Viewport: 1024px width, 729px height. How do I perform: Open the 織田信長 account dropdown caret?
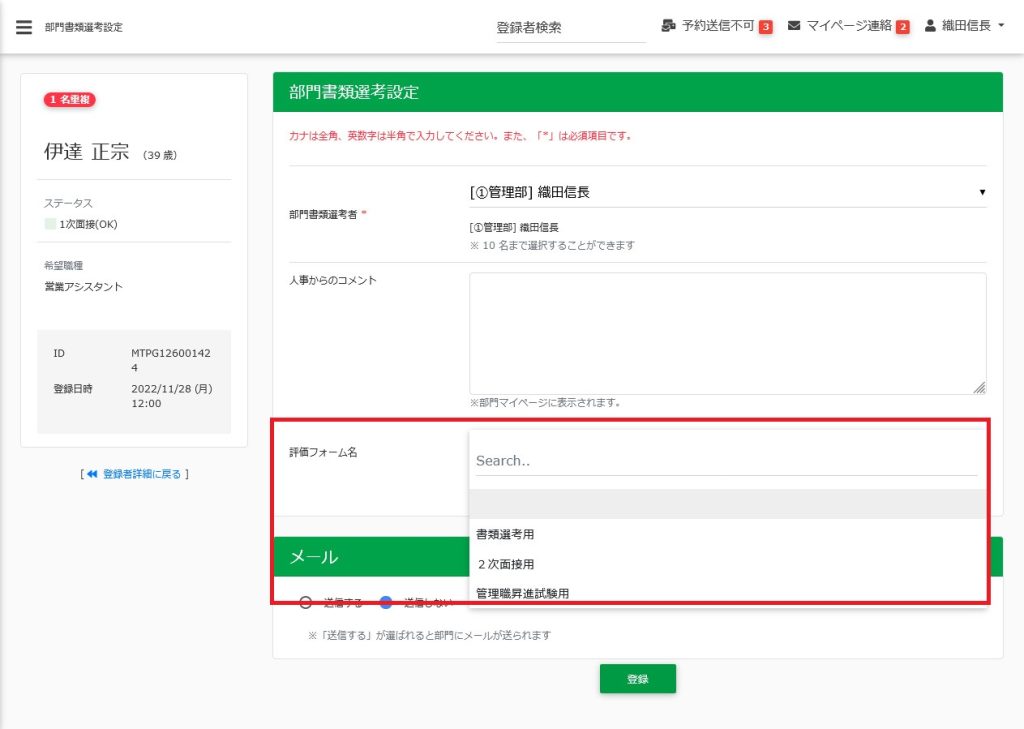click(x=1001, y=26)
